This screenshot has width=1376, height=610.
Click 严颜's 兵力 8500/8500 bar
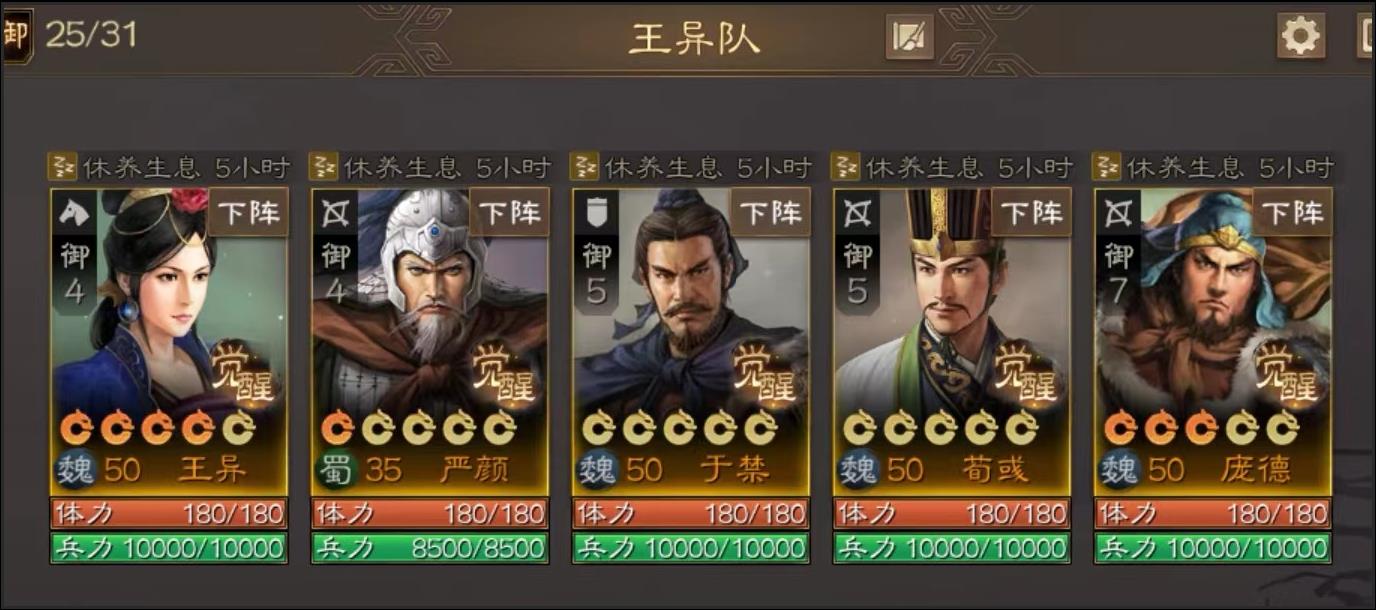430,548
